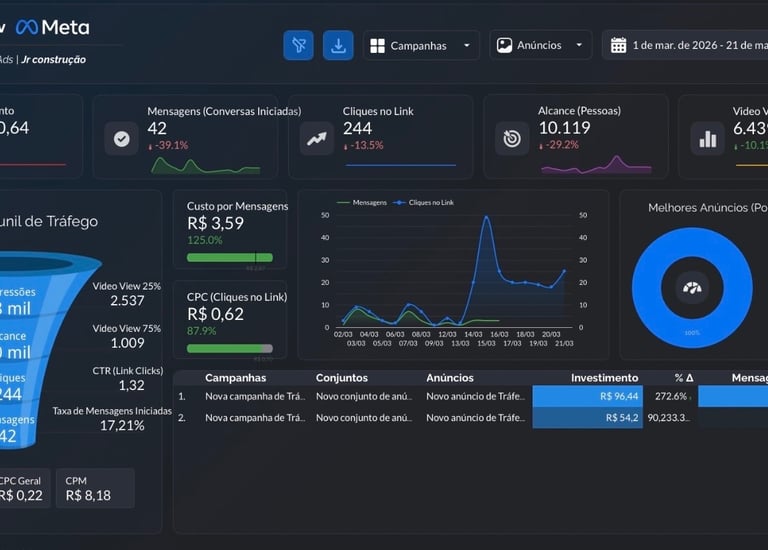This screenshot has width=768, height=550.
Task: Click the chart peak point near 15/03
Action: pos(486,217)
